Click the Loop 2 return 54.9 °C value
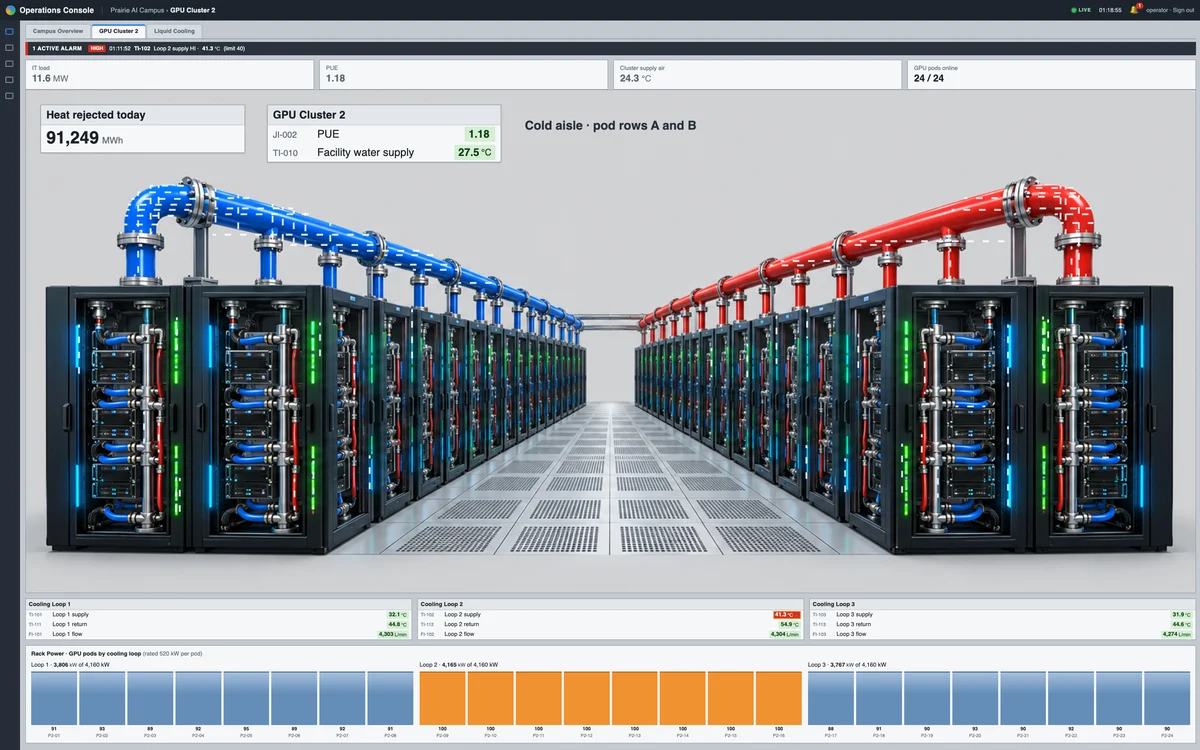 pos(789,624)
